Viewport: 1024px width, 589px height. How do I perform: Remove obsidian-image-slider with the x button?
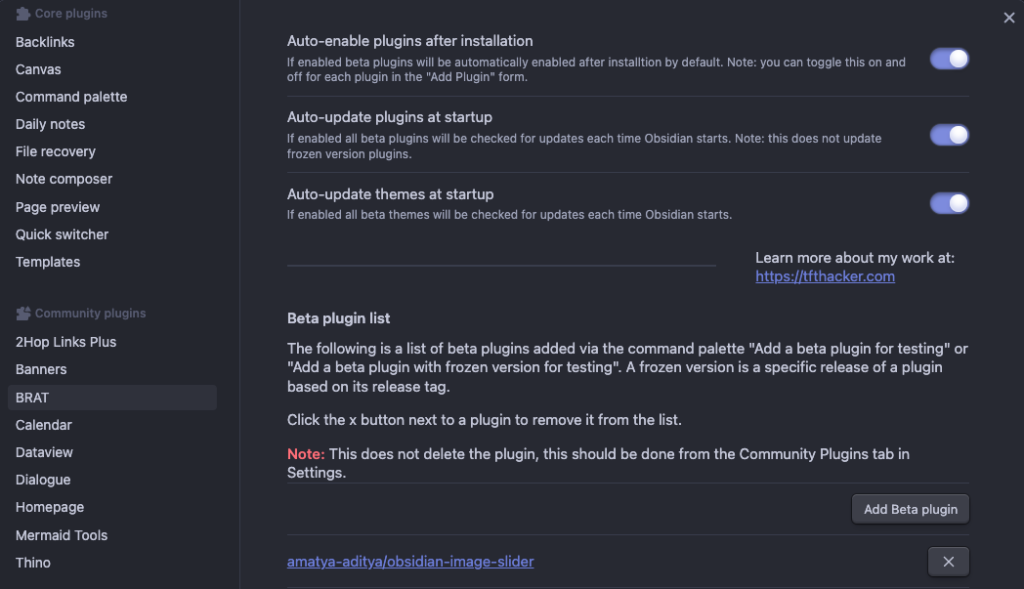(x=948, y=562)
